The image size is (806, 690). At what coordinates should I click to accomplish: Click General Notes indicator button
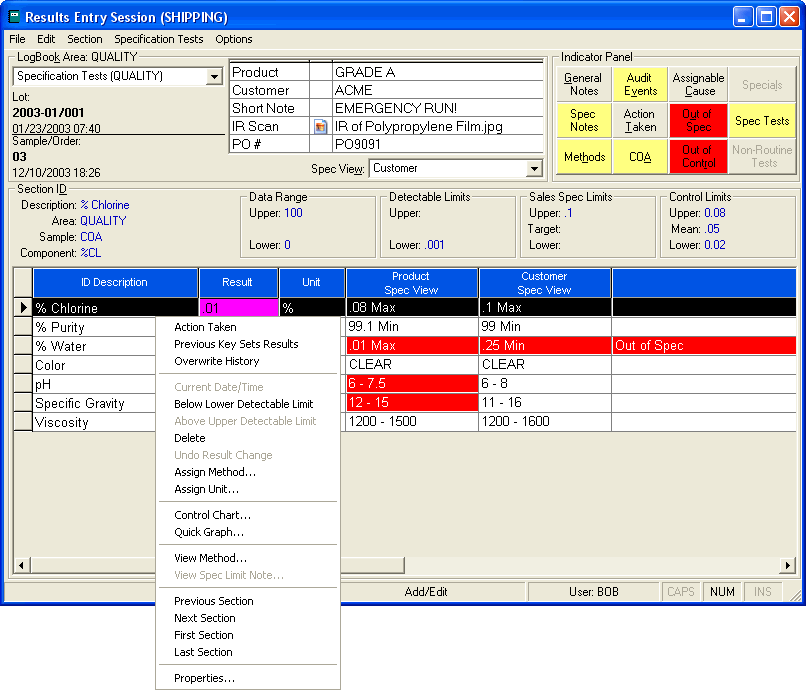pyautogui.click(x=584, y=84)
